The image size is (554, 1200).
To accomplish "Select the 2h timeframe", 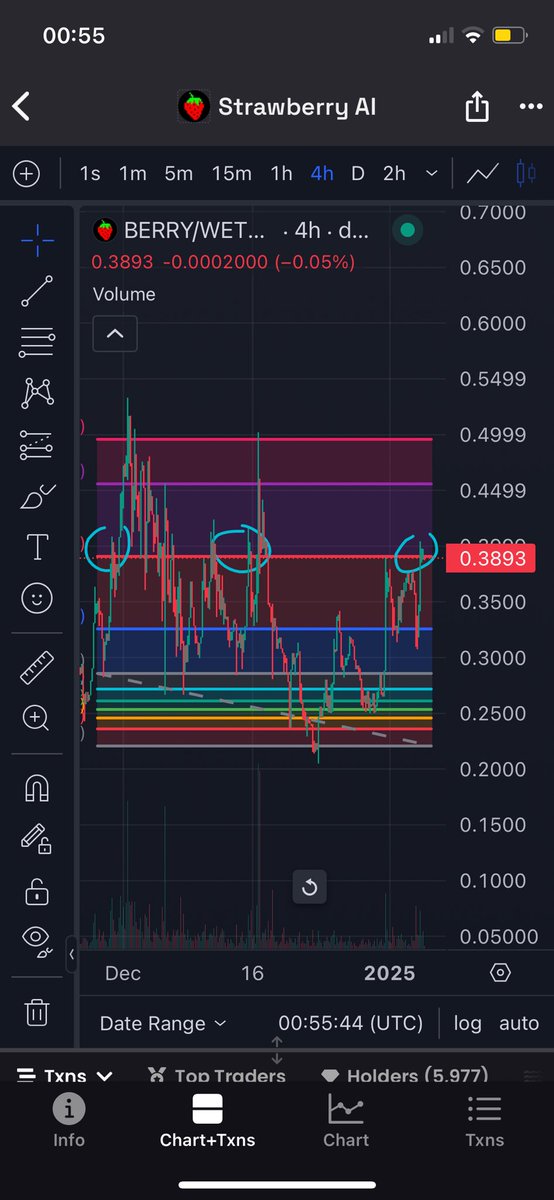I will (394, 173).
